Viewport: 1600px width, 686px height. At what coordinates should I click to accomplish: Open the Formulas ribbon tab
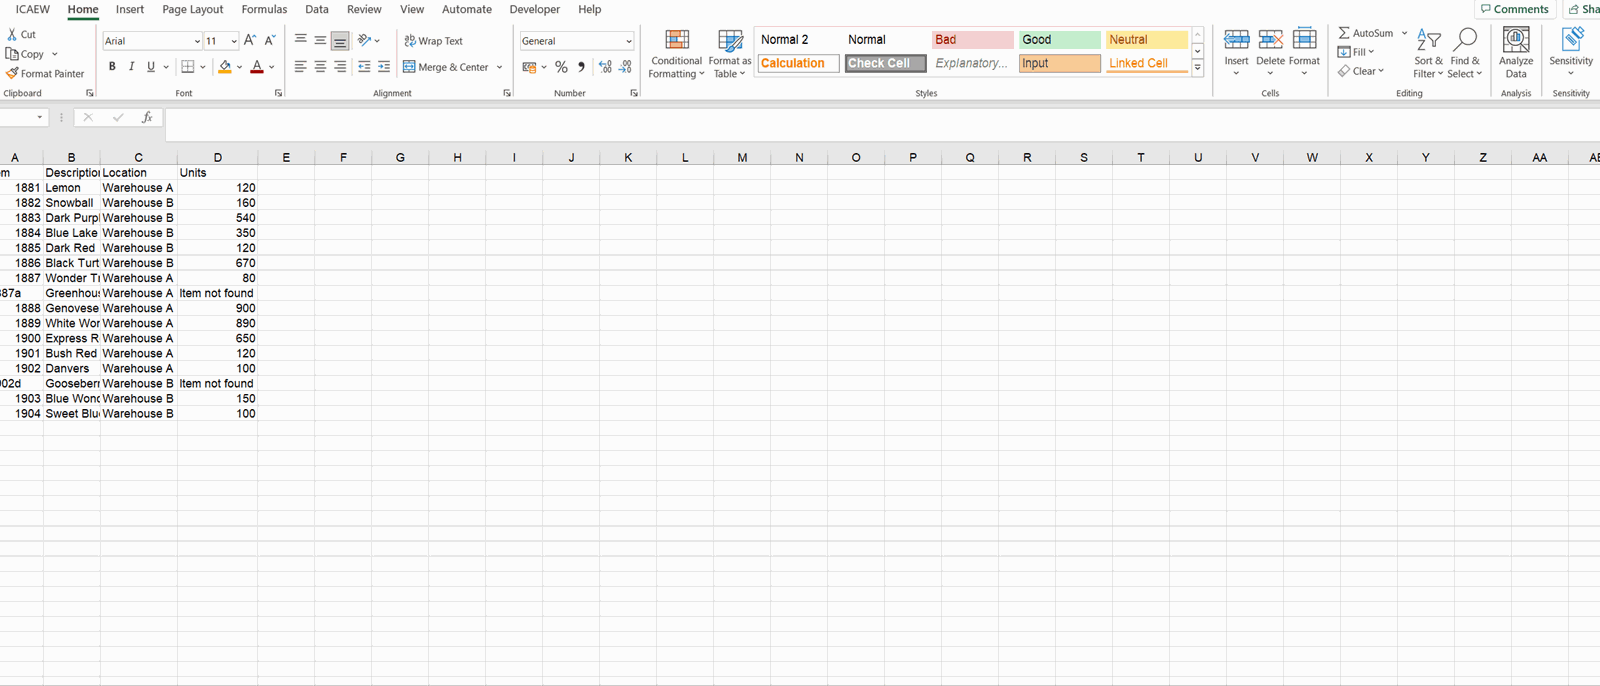(264, 9)
